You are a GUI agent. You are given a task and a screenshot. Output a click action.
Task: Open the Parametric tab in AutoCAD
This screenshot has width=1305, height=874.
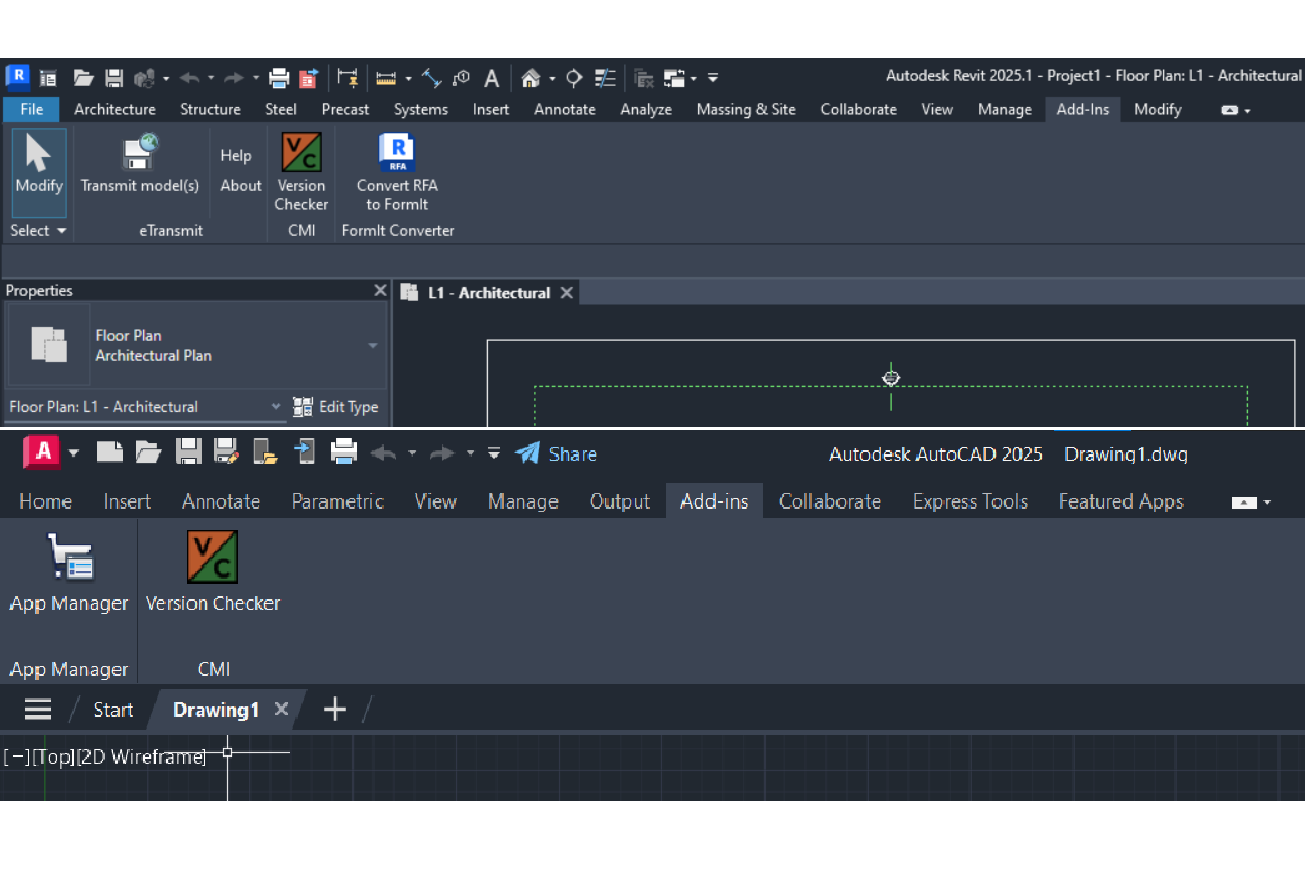[338, 502]
